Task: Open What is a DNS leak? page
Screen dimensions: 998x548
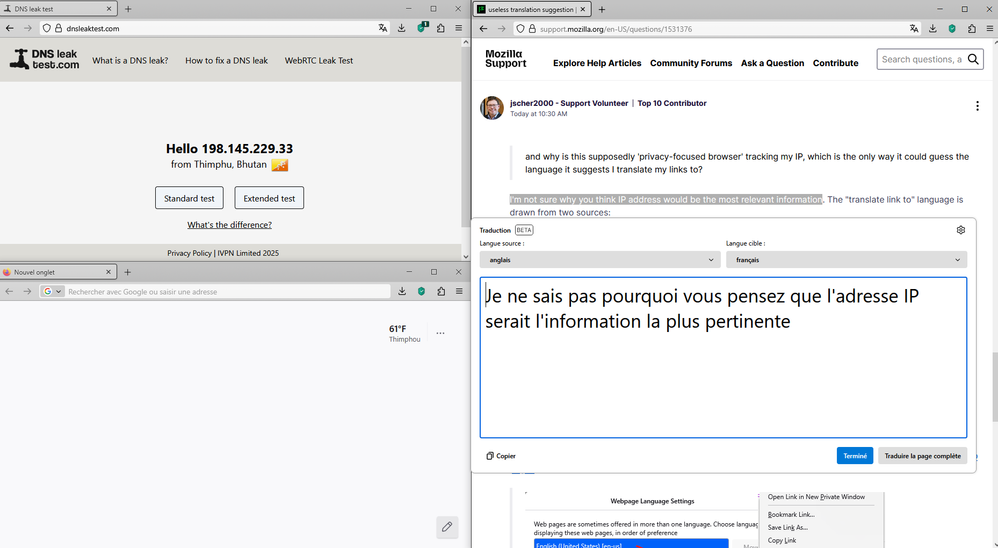Action: (130, 60)
